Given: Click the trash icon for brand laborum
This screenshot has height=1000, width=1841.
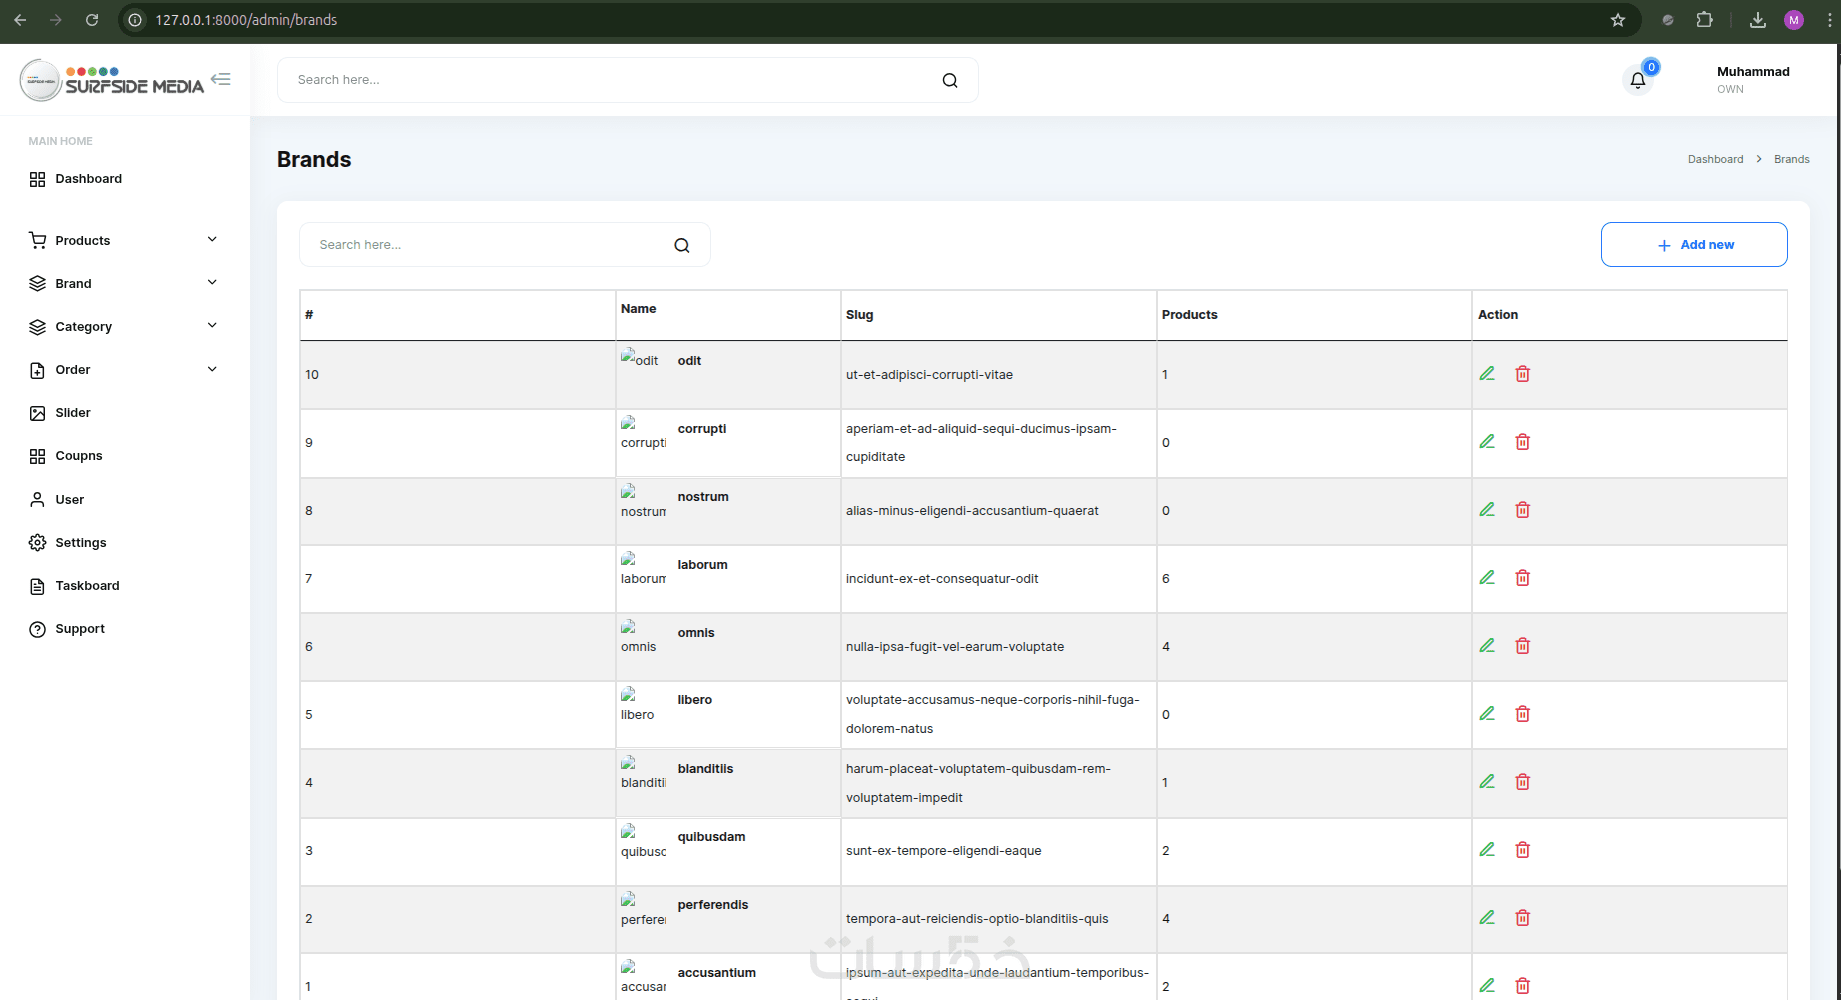Looking at the screenshot, I should [x=1522, y=578].
